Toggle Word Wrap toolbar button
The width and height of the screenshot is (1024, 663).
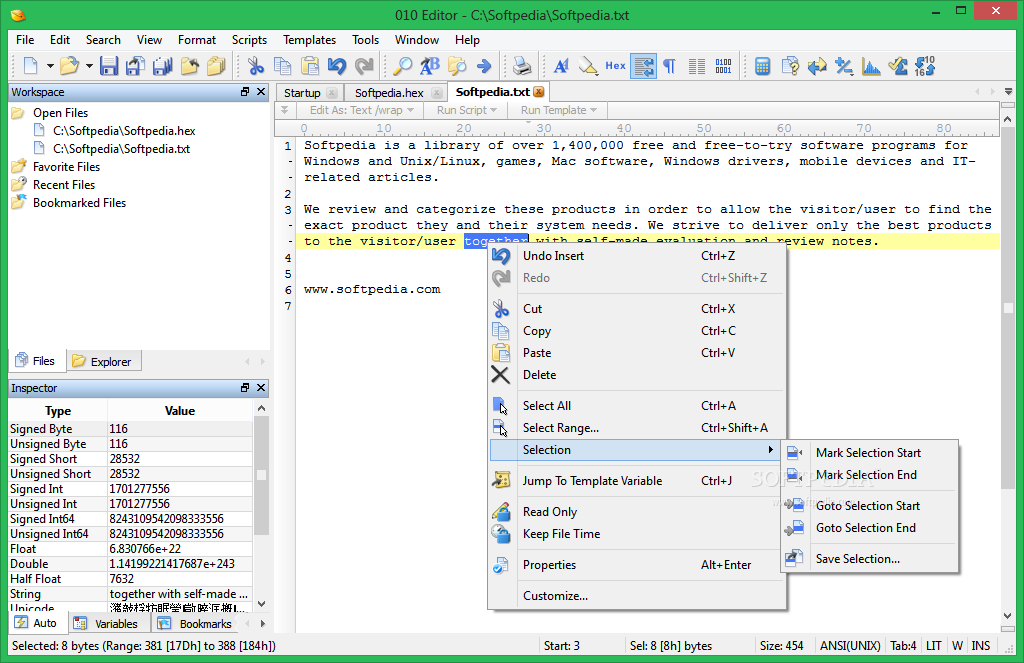(x=643, y=66)
